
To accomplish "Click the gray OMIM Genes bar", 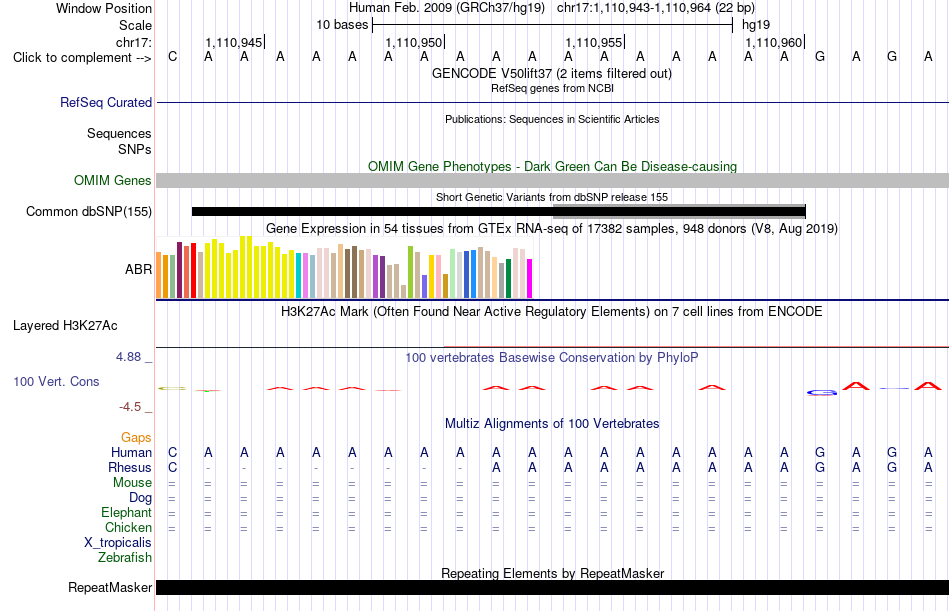I will coord(553,181).
